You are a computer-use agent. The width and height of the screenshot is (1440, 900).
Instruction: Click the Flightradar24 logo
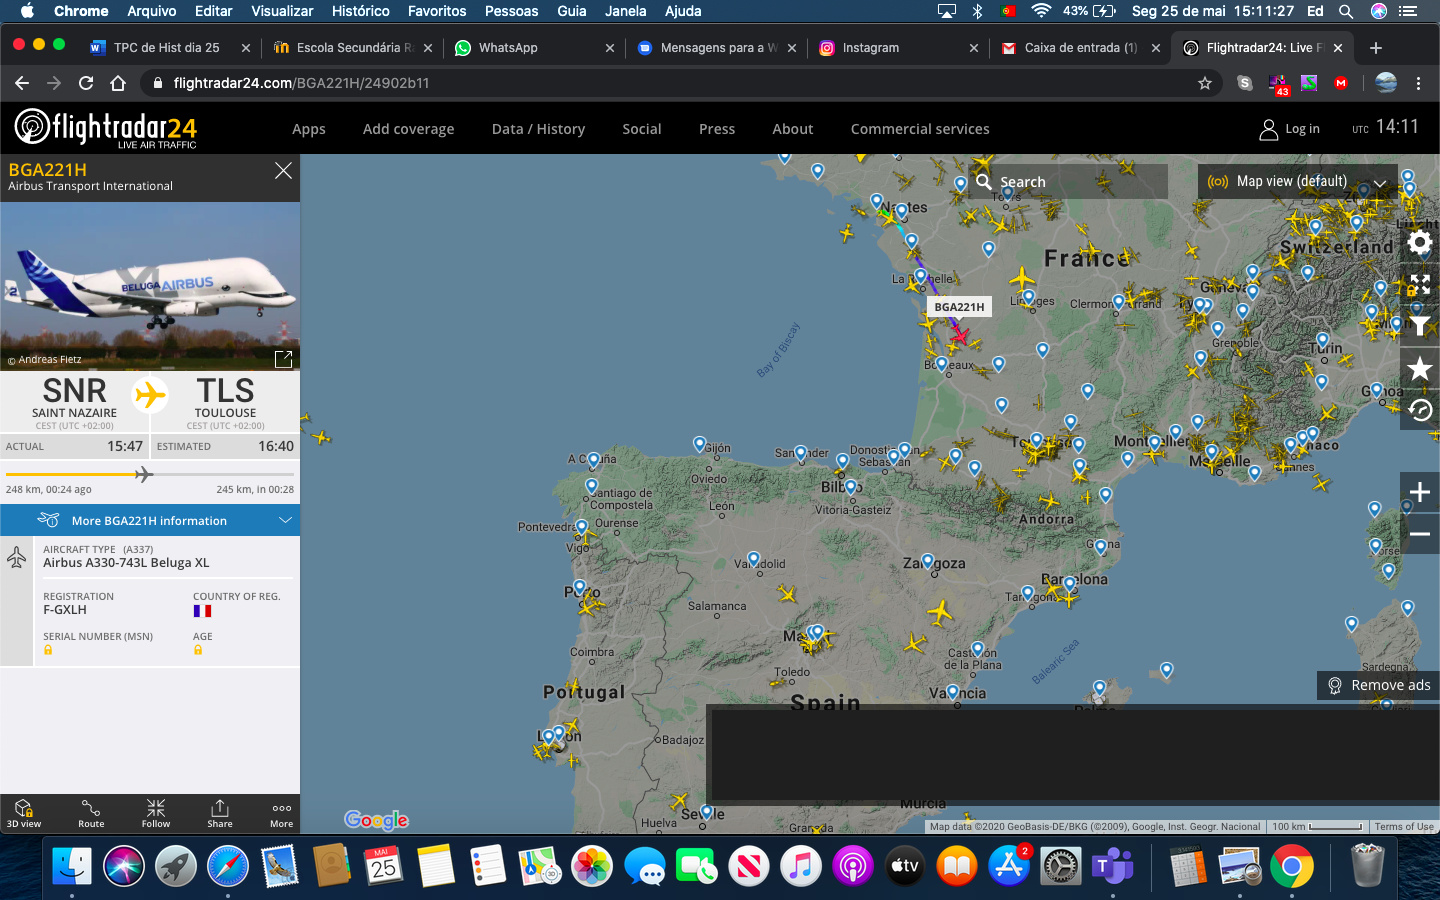coord(106,128)
